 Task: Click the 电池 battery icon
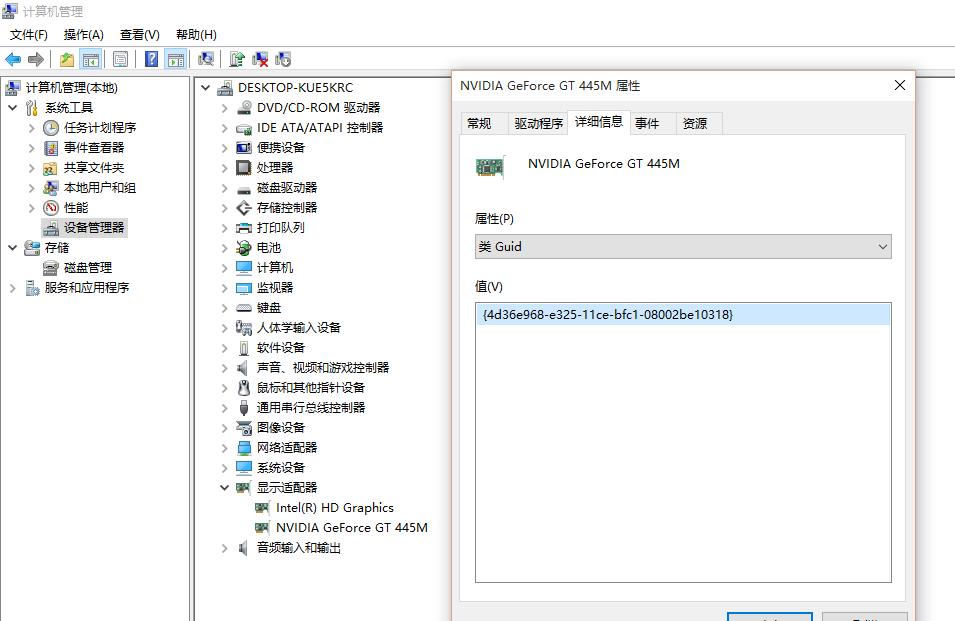click(244, 248)
